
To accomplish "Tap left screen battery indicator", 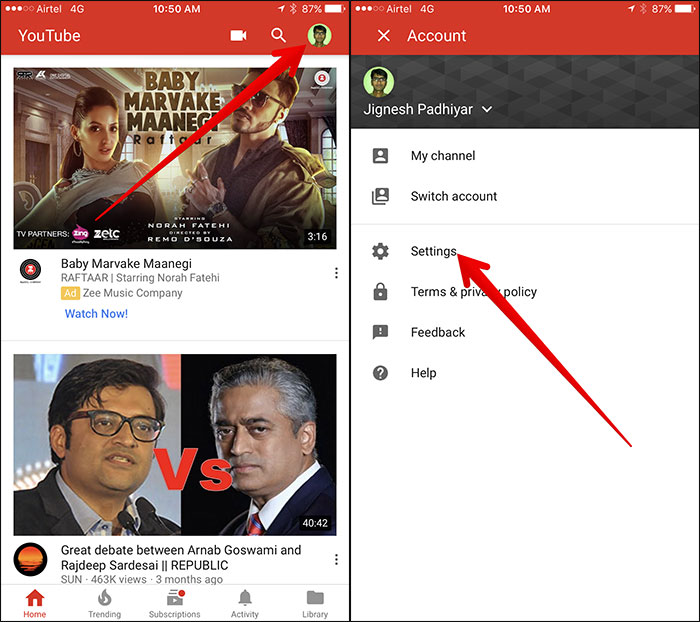I will 335,8.
